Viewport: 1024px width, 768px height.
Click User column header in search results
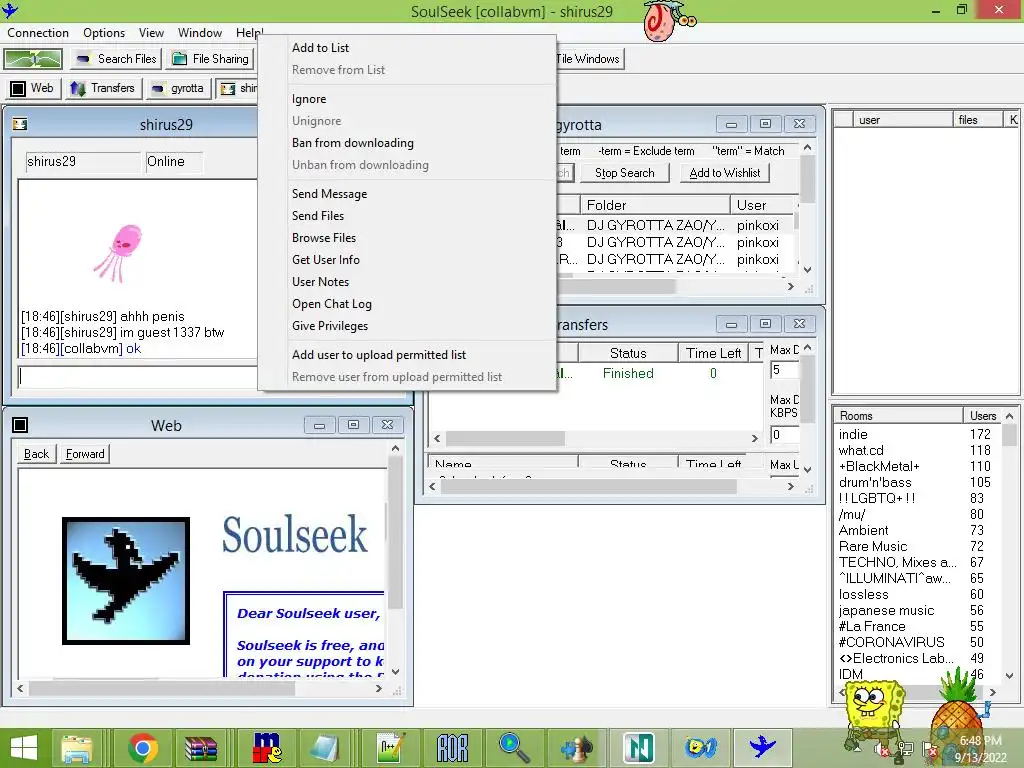coord(763,205)
